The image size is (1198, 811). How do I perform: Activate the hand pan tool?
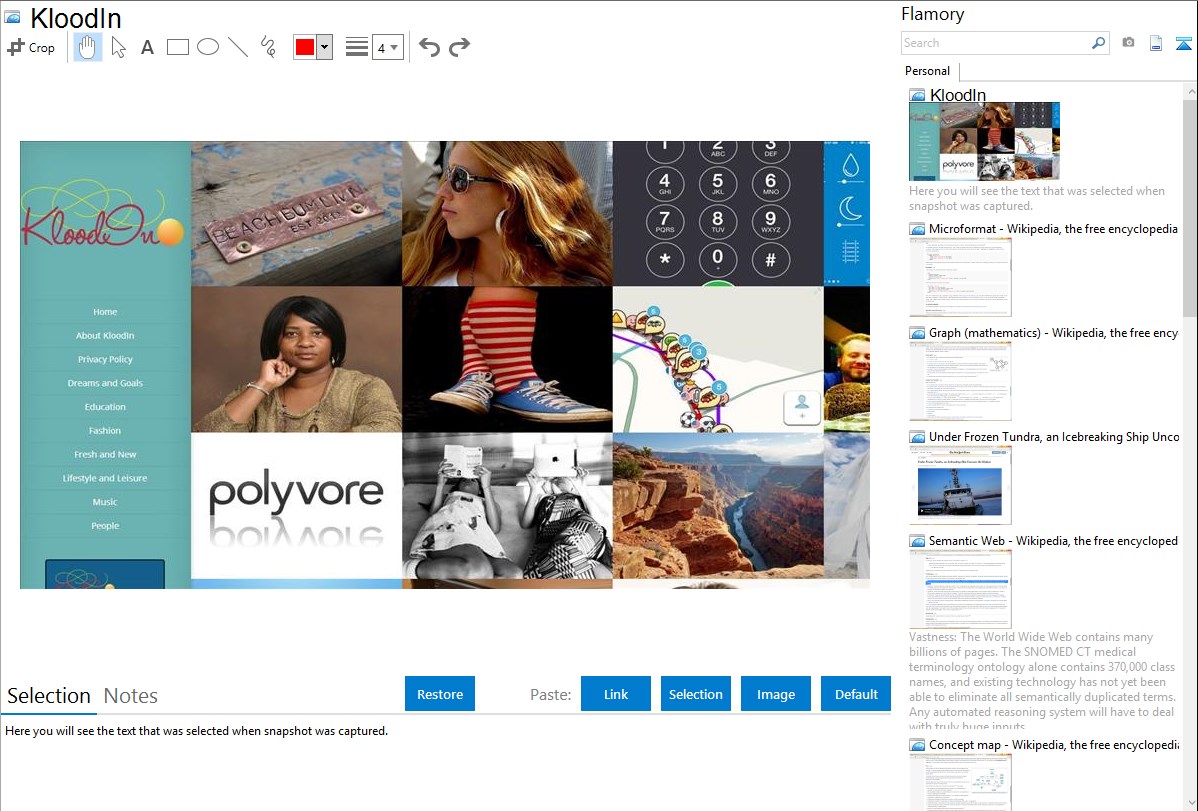pos(88,47)
